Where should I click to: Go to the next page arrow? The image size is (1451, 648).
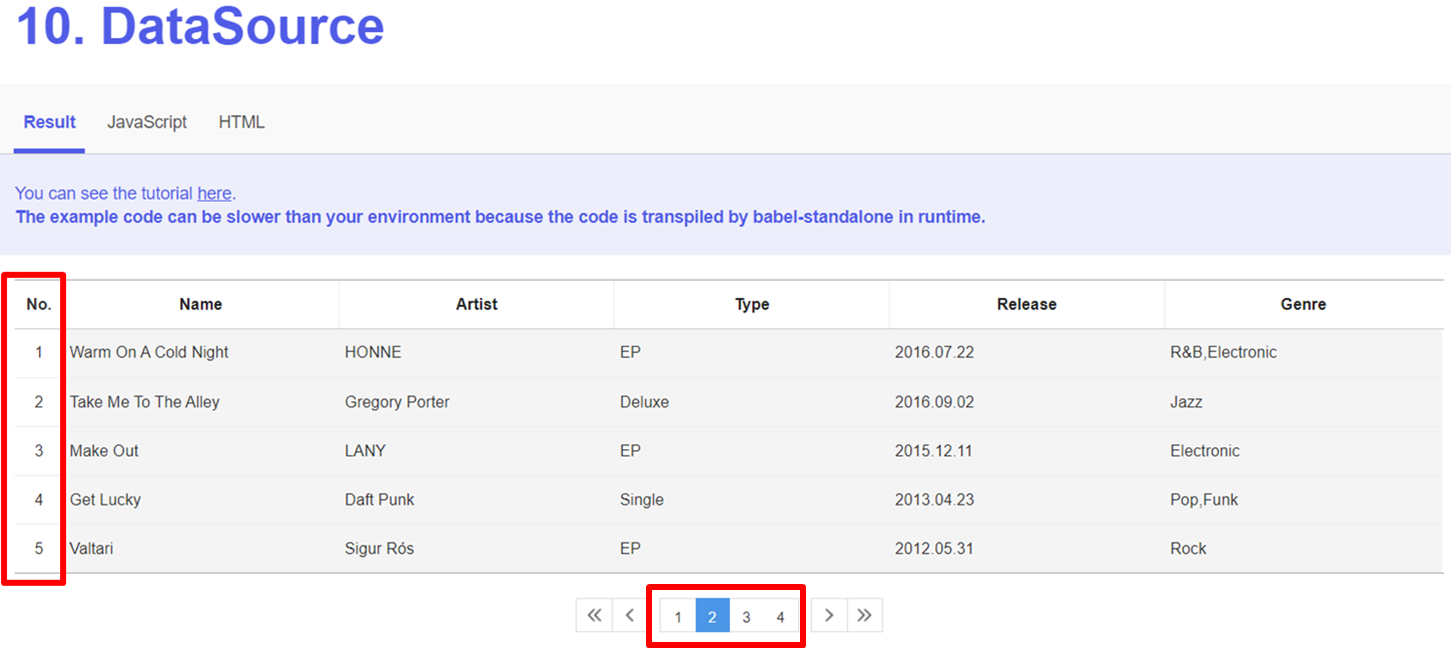(x=828, y=615)
